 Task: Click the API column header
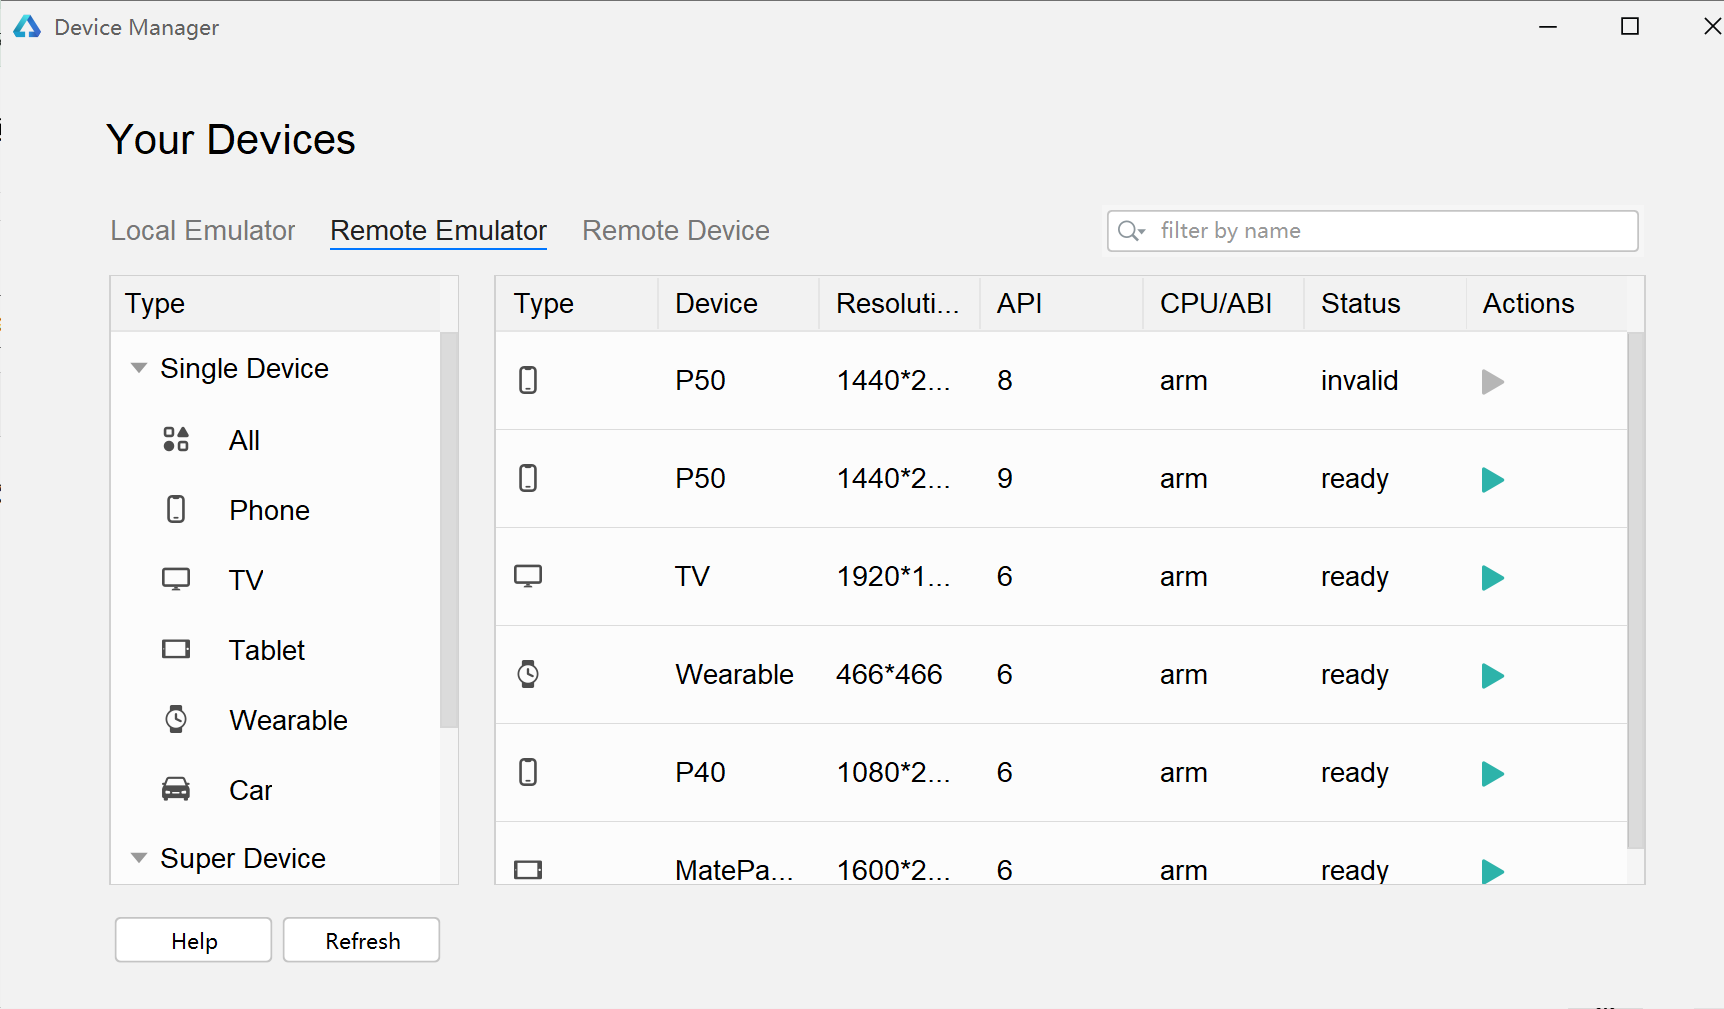click(x=1061, y=304)
